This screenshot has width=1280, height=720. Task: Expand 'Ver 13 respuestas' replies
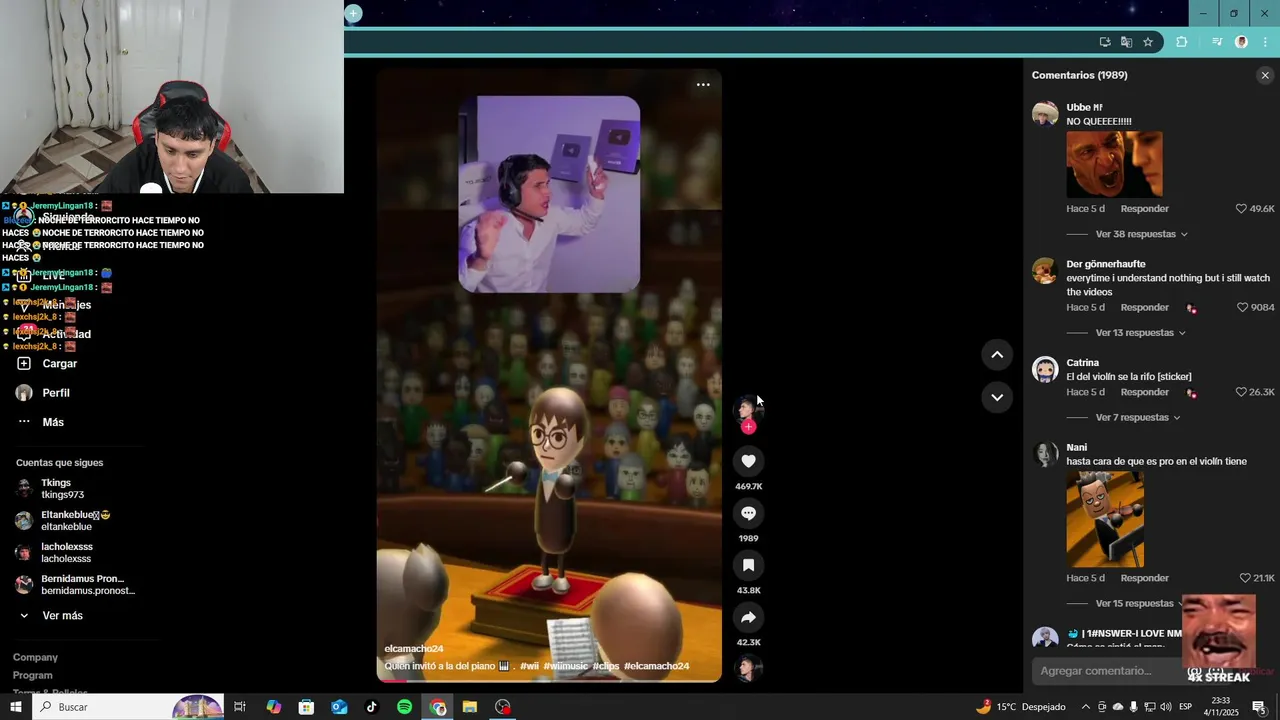(1141, 333)
